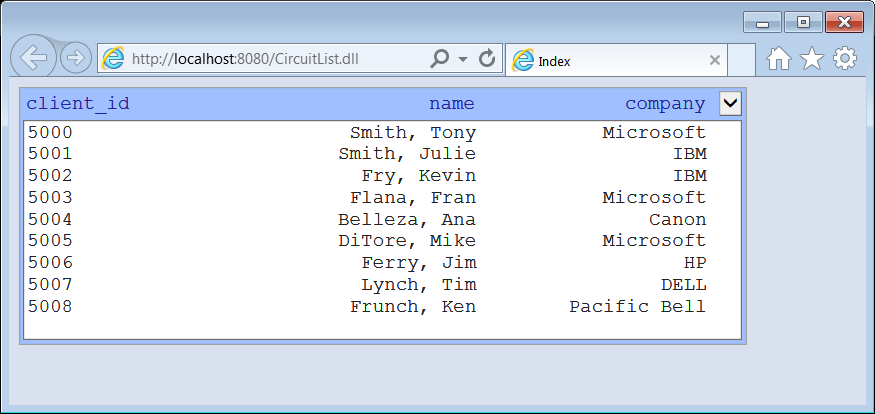Click the HP company cell
The image size is (875, 414).
[695, 263]
